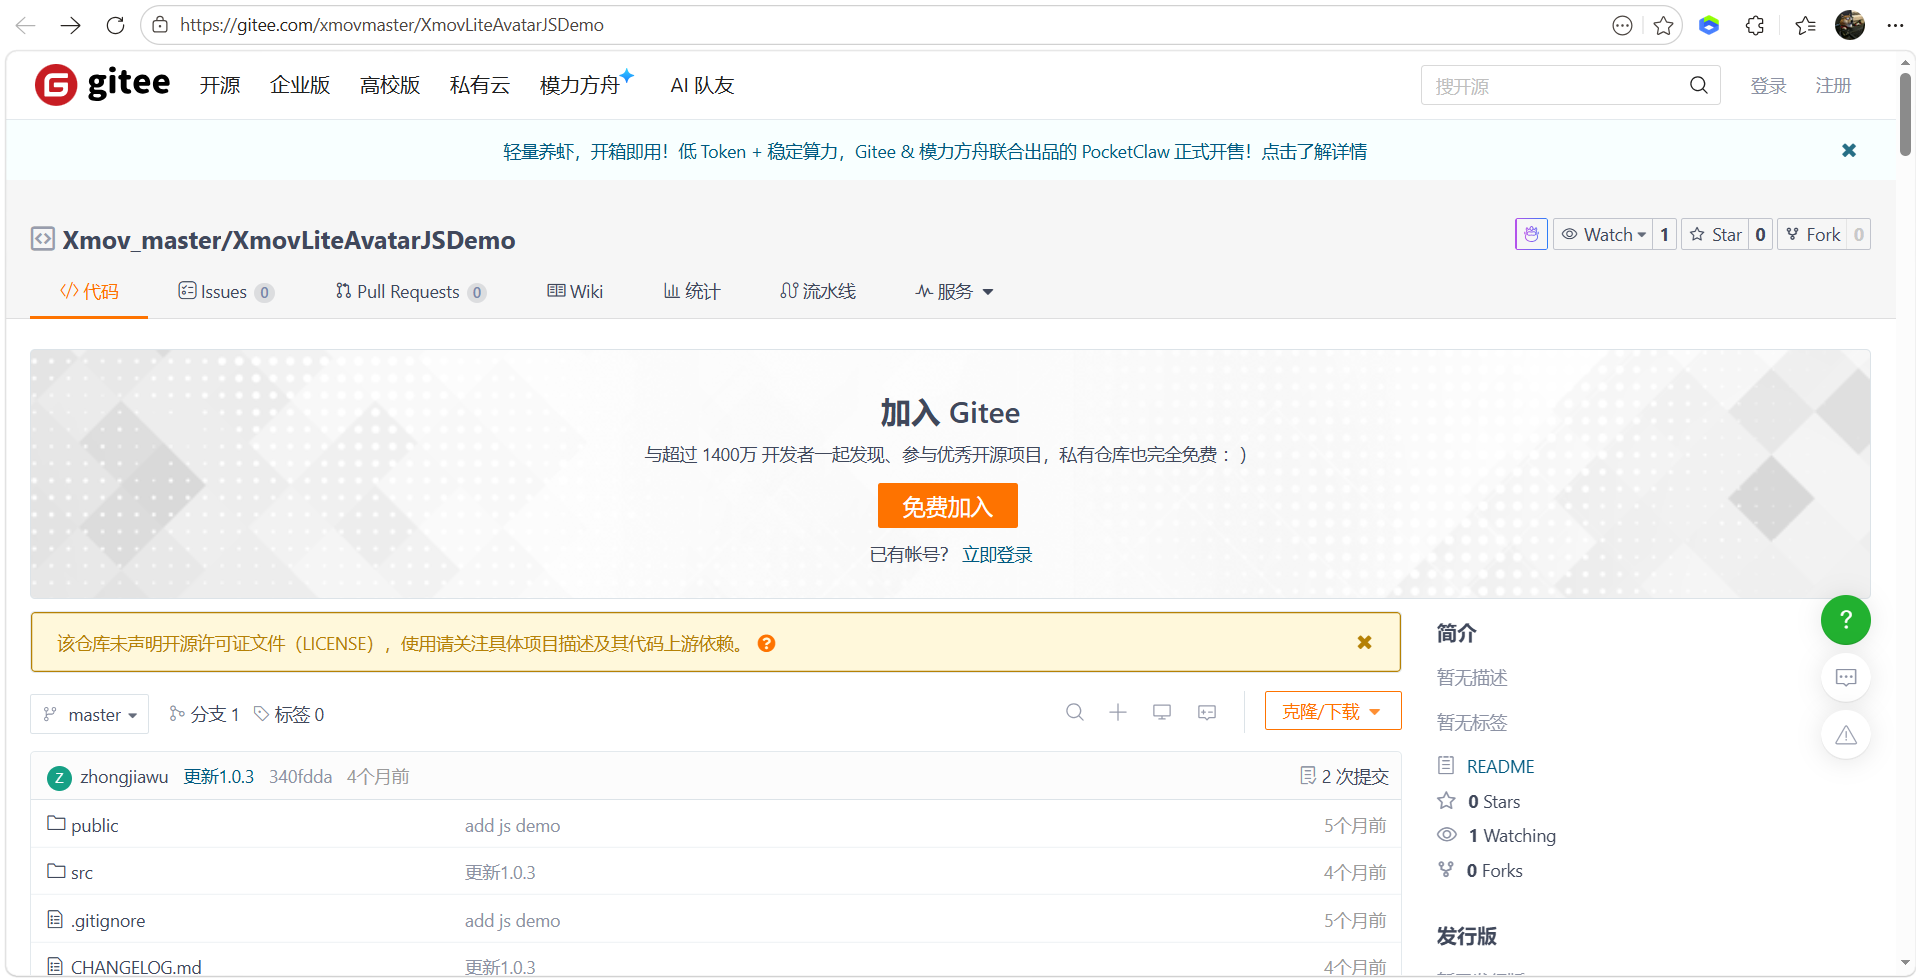Open the browser favorites list icon
This screenshot has height=980, width=1919.
tap(1805, 25)
